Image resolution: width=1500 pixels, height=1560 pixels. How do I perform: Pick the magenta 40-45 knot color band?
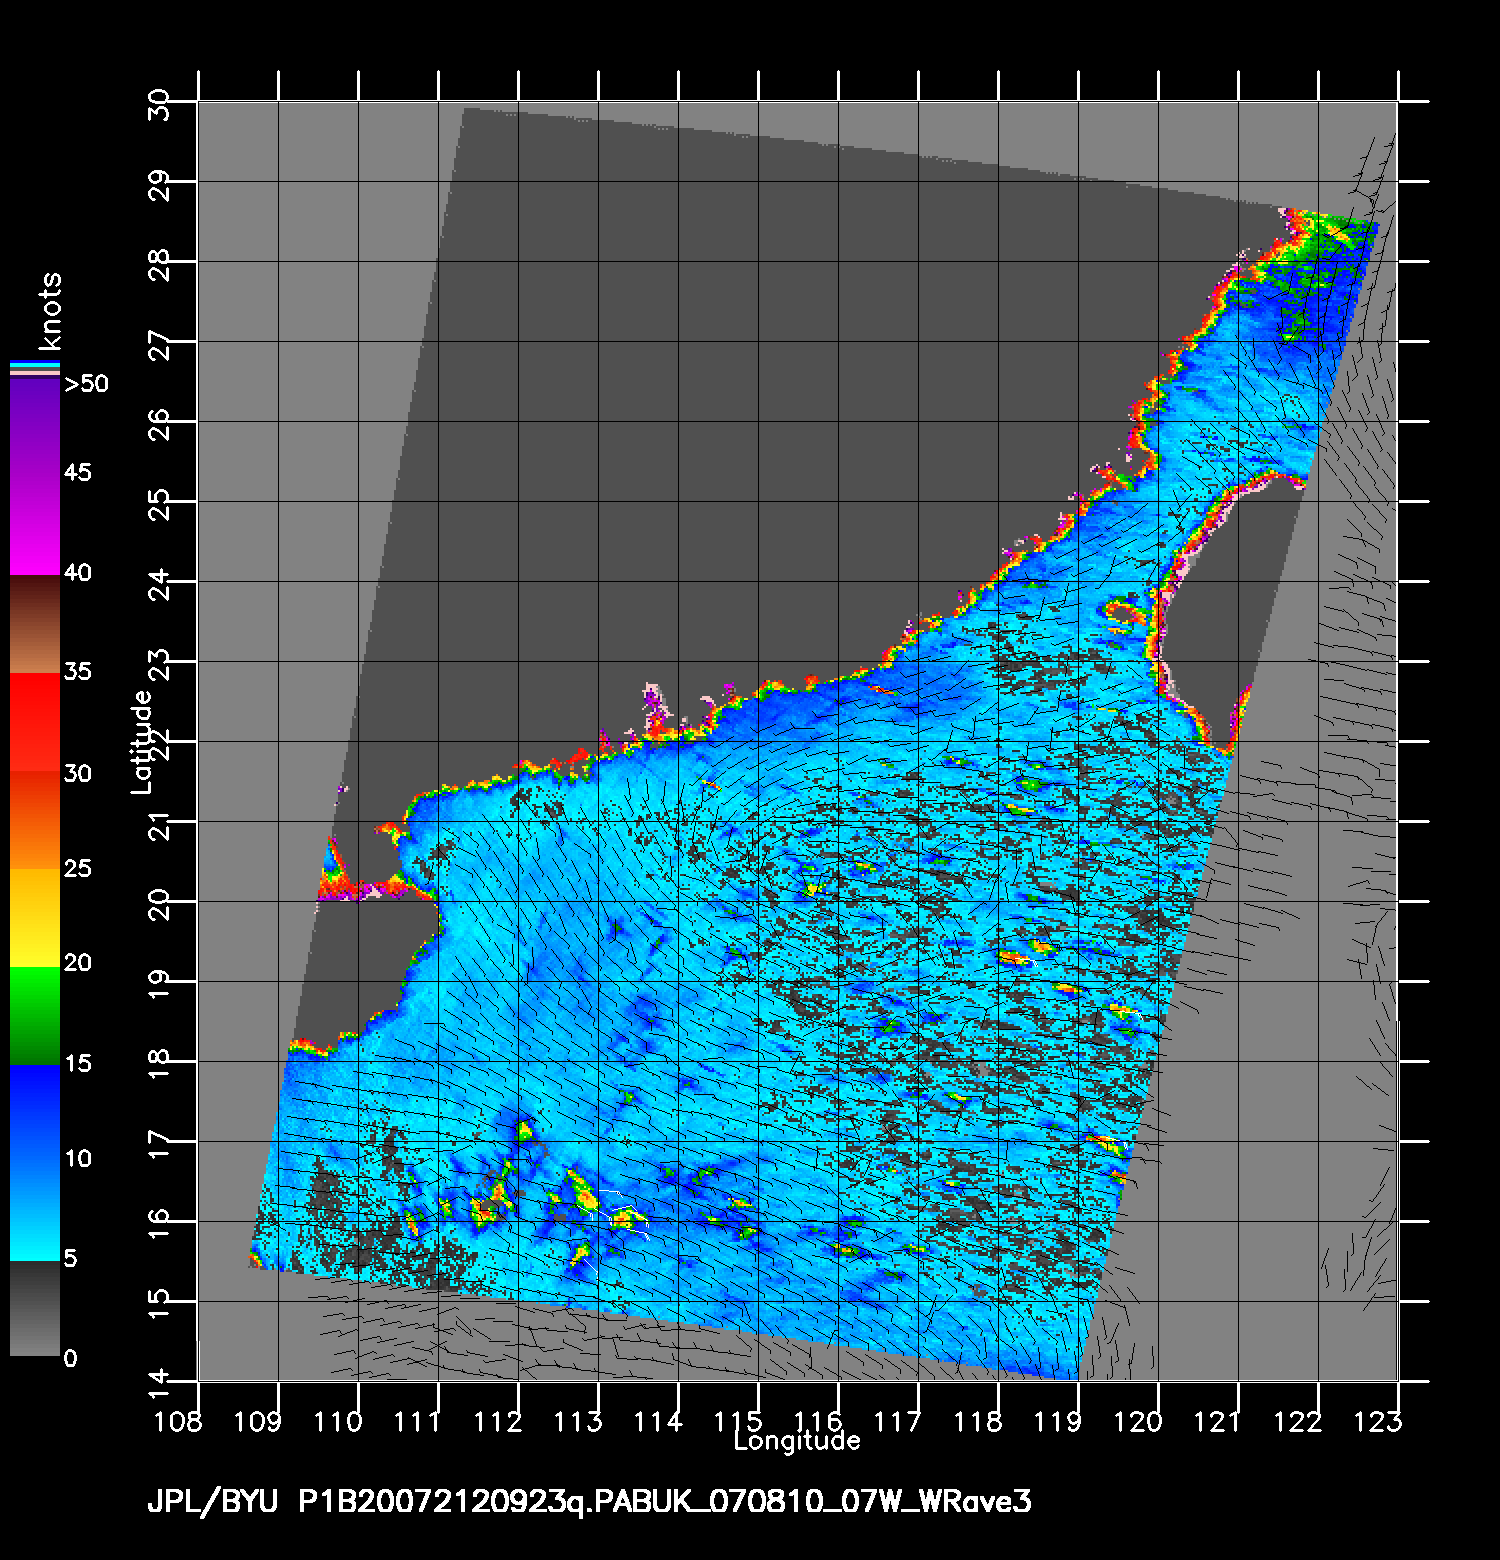click(x=35, y=525)
